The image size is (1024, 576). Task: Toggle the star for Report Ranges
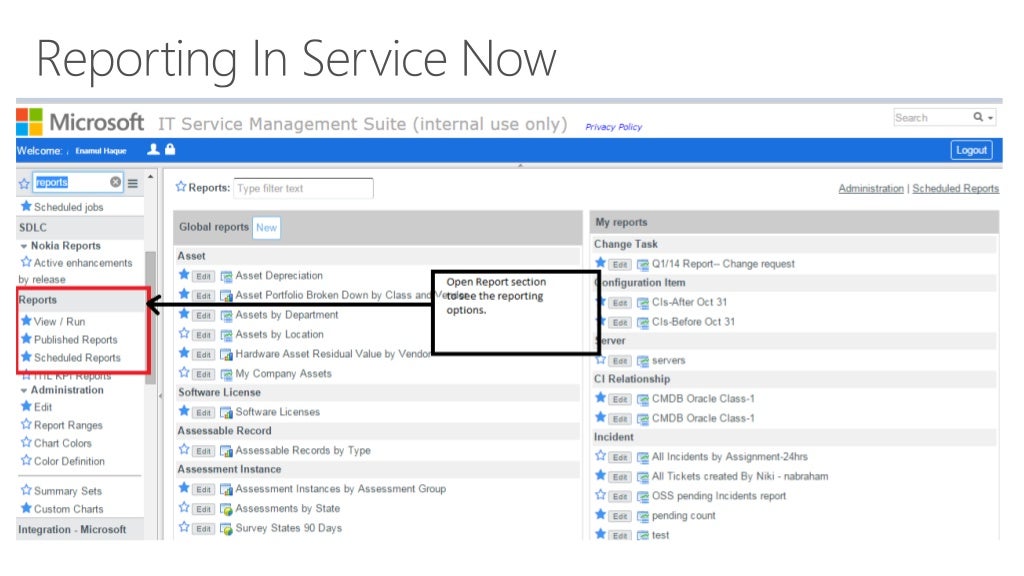[26, 424]
